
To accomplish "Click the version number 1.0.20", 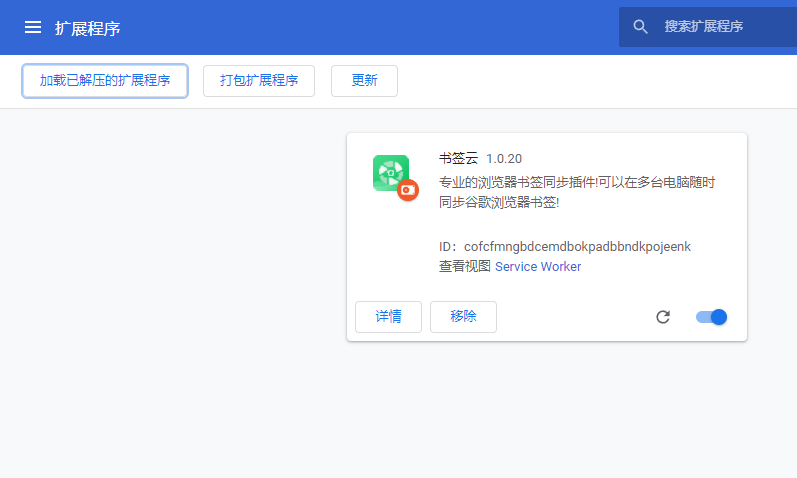I will (504, 159).
